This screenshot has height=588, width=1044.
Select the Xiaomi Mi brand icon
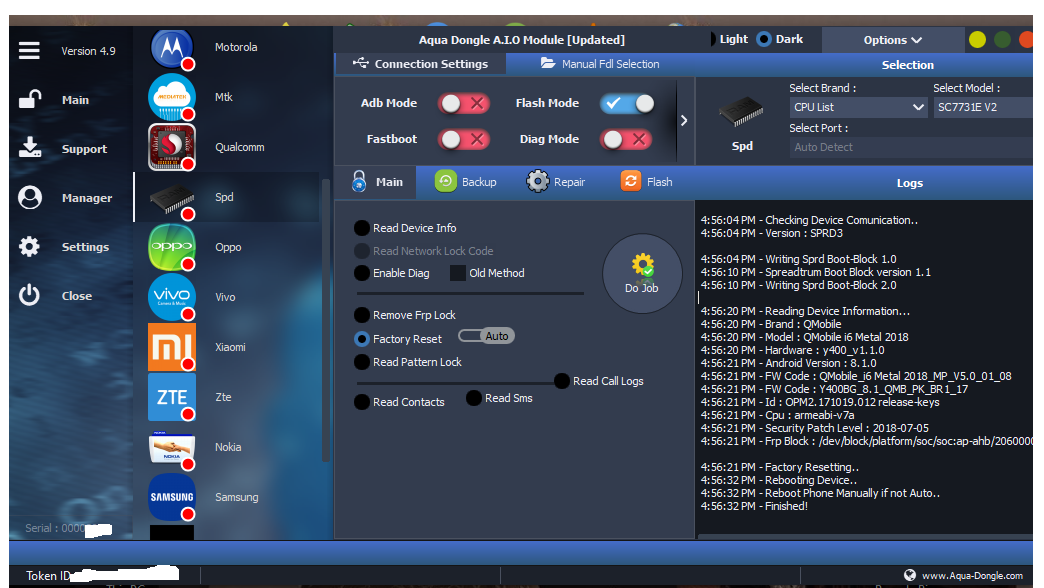point(172,347)
